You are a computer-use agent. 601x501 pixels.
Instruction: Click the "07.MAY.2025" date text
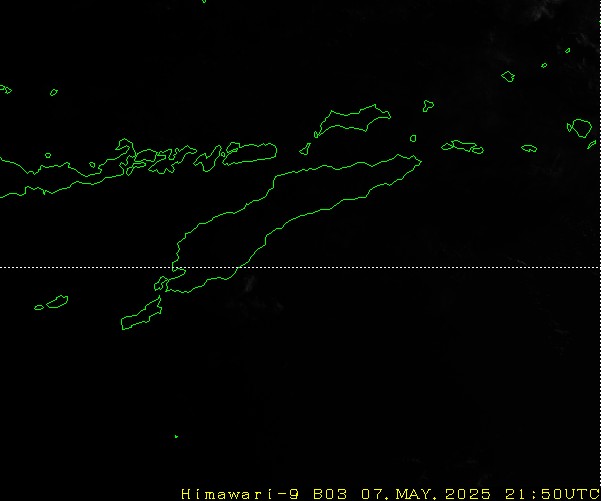pyautogui.click(x=426, y=494)
